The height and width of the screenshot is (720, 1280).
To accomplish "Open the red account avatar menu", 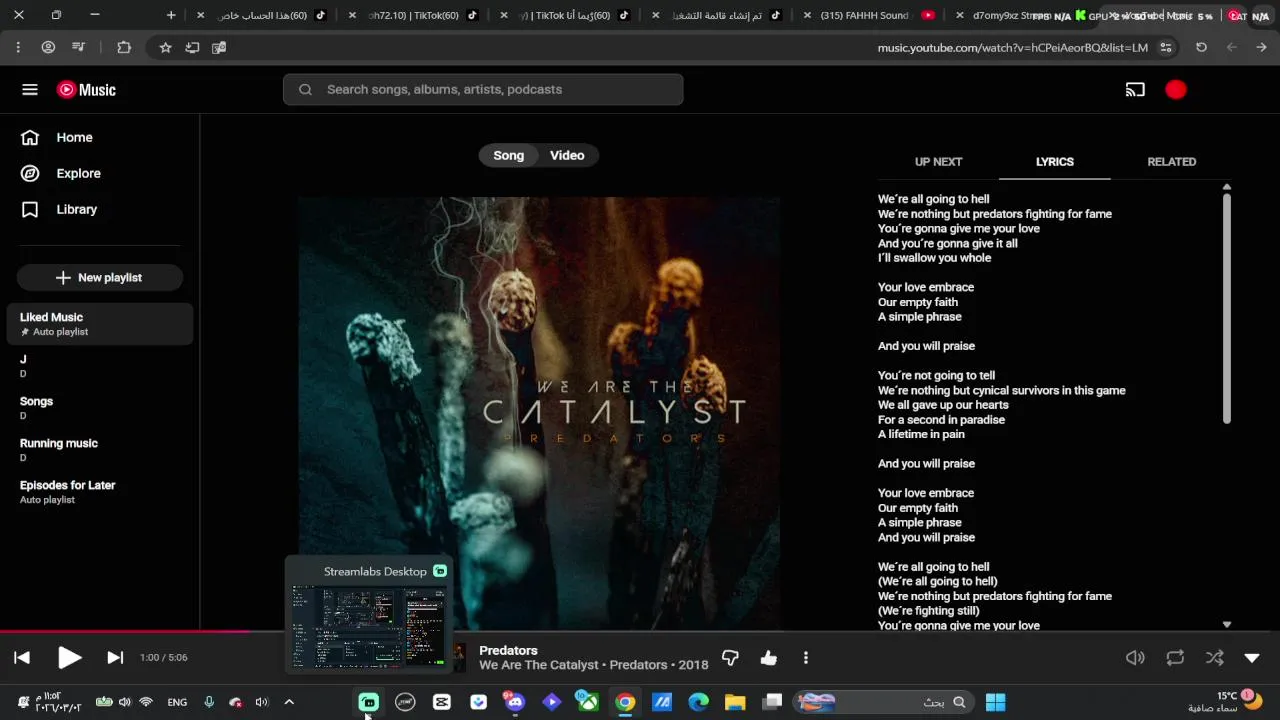I will coord(1176,90).
